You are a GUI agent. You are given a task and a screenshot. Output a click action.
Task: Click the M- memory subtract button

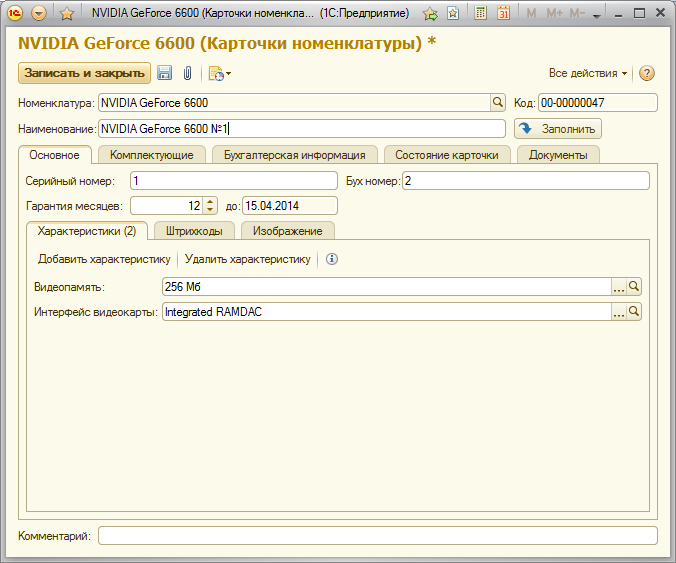(577, 14)
